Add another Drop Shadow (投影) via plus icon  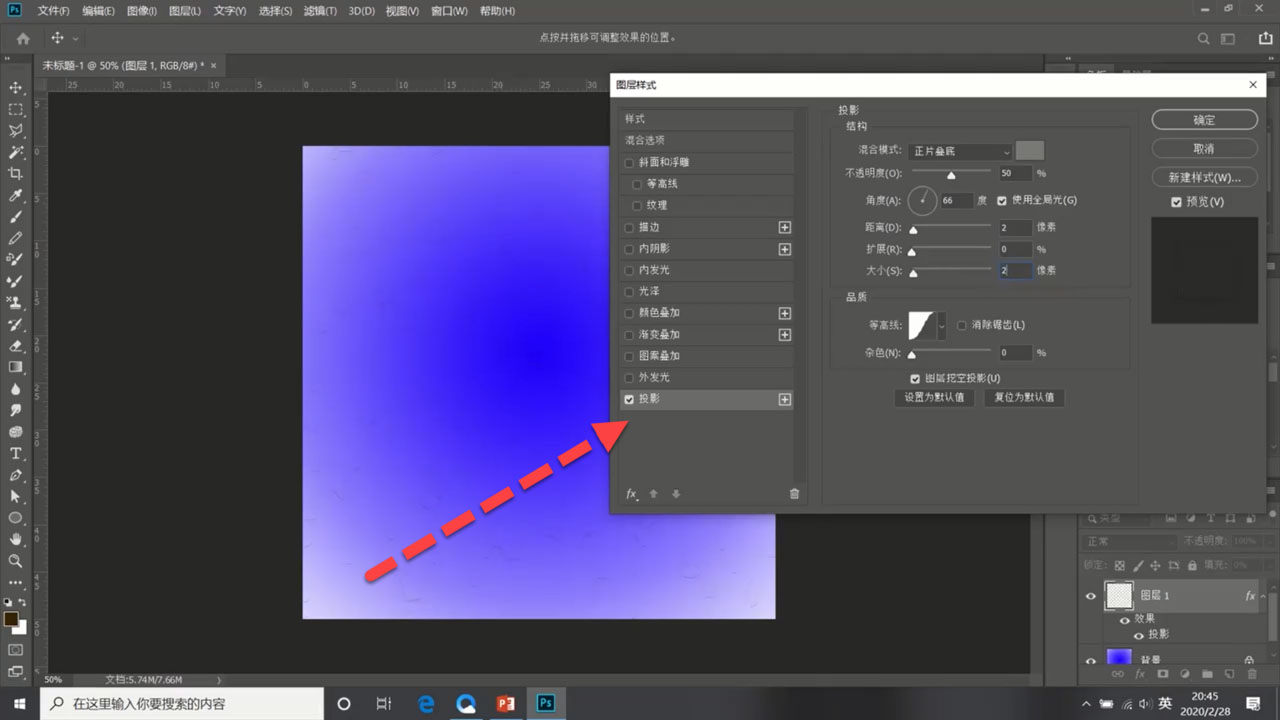pyautogui.click(x=785, y=399)
